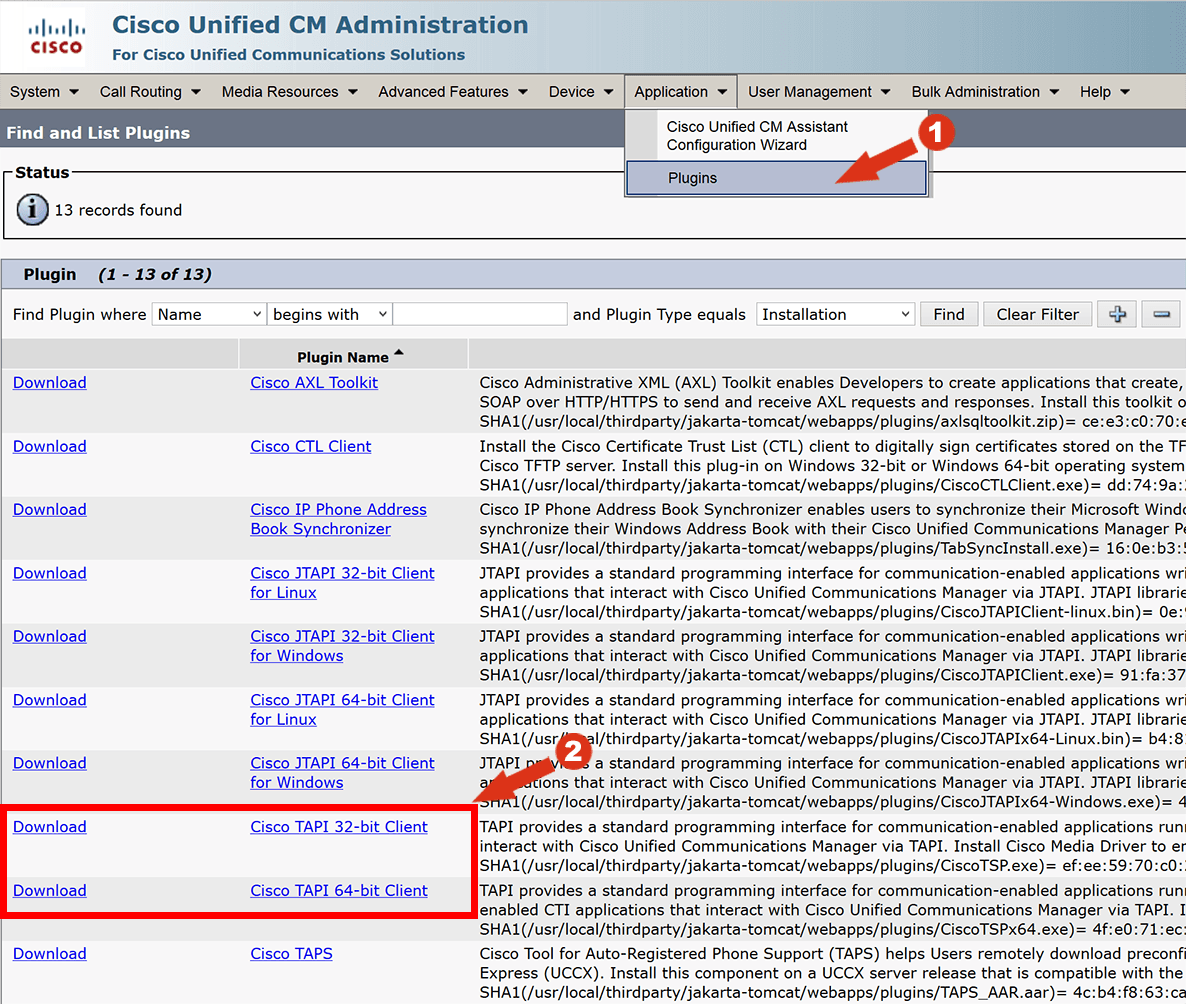Image resolution: width=1186 pixels, height=1004 pixels.
Task: Download the Cisco TAPI 64-bit Client
Action: pyautogui.click(x=50, y=891)
